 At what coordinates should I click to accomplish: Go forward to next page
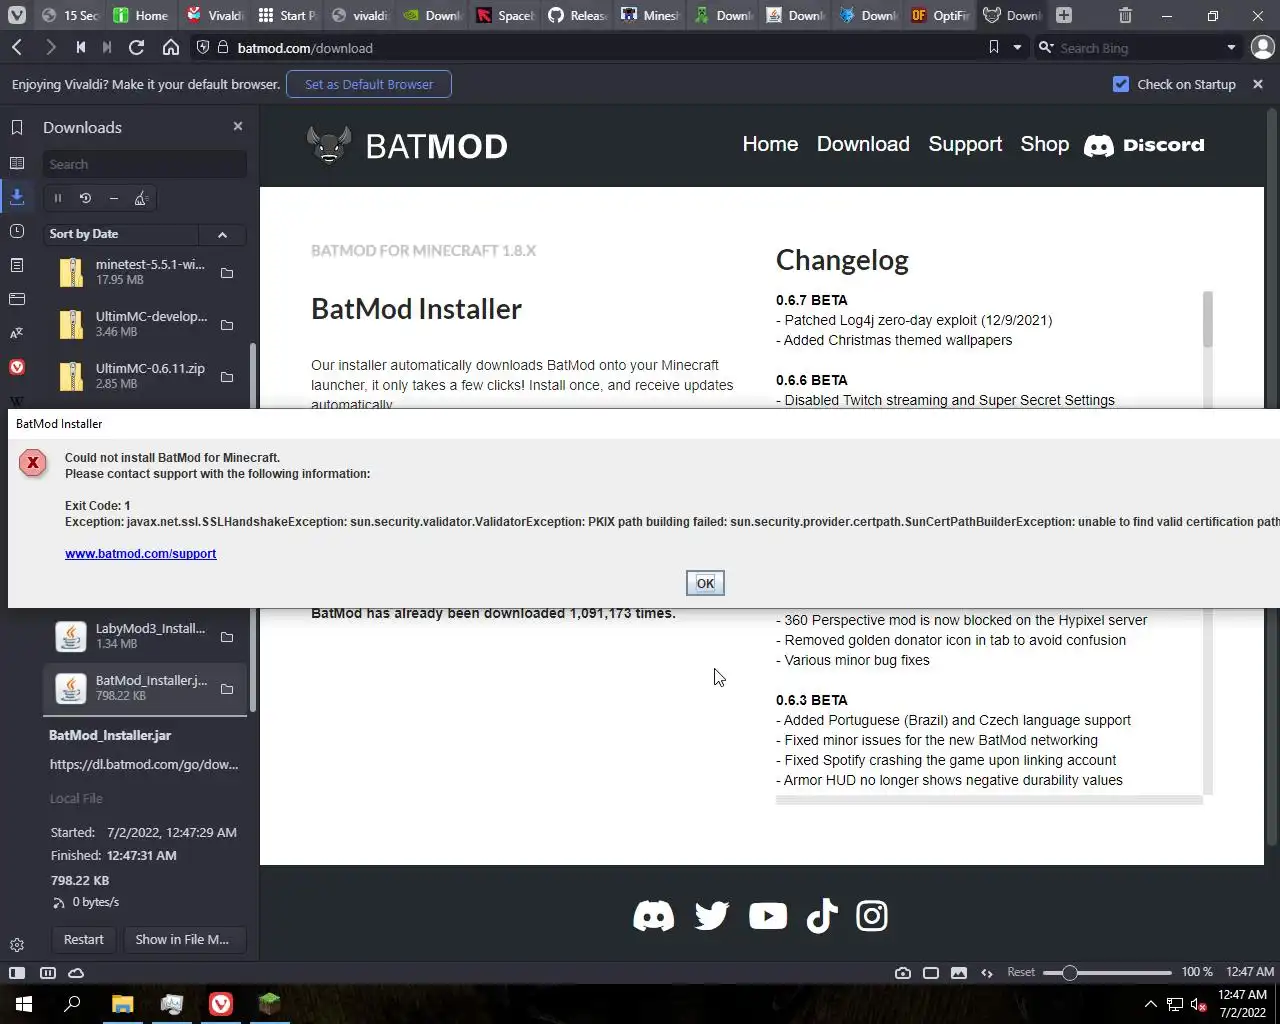[x=50, y=47]
